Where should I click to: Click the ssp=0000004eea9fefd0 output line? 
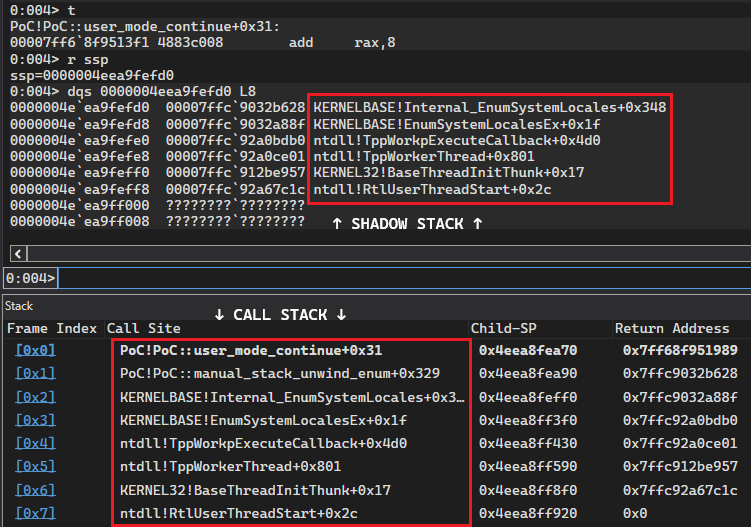pos(92,75)
